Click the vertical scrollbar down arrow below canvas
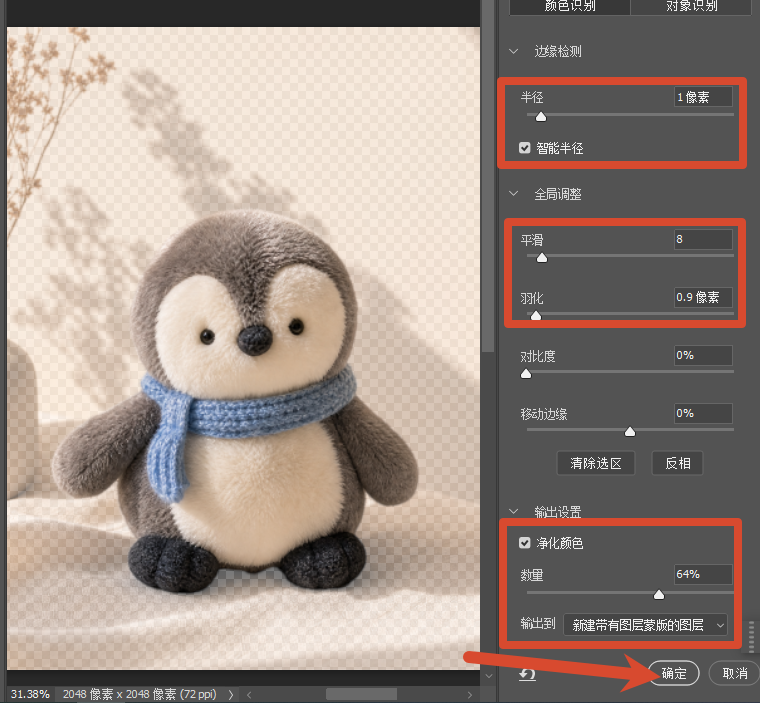Image resolution: width=760 pixels, height=703 pixels. click(489, 675)
